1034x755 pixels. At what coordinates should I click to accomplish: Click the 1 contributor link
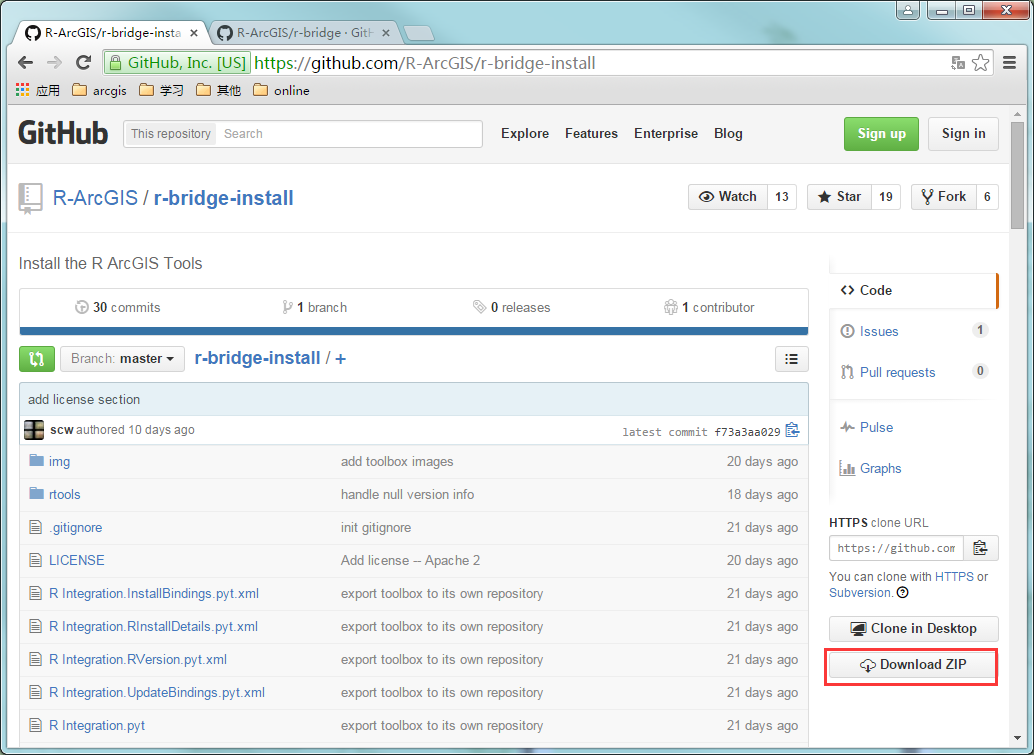pos(709,307)
